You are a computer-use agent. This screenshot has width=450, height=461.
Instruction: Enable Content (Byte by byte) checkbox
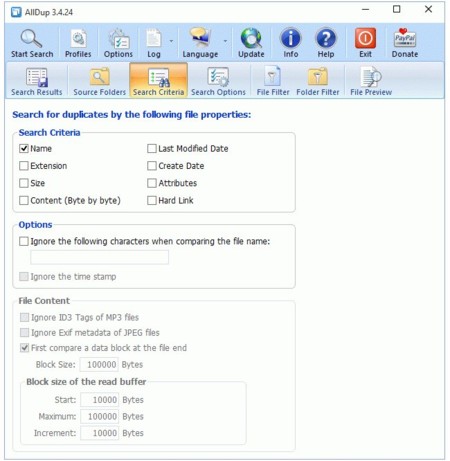(24, 200)
